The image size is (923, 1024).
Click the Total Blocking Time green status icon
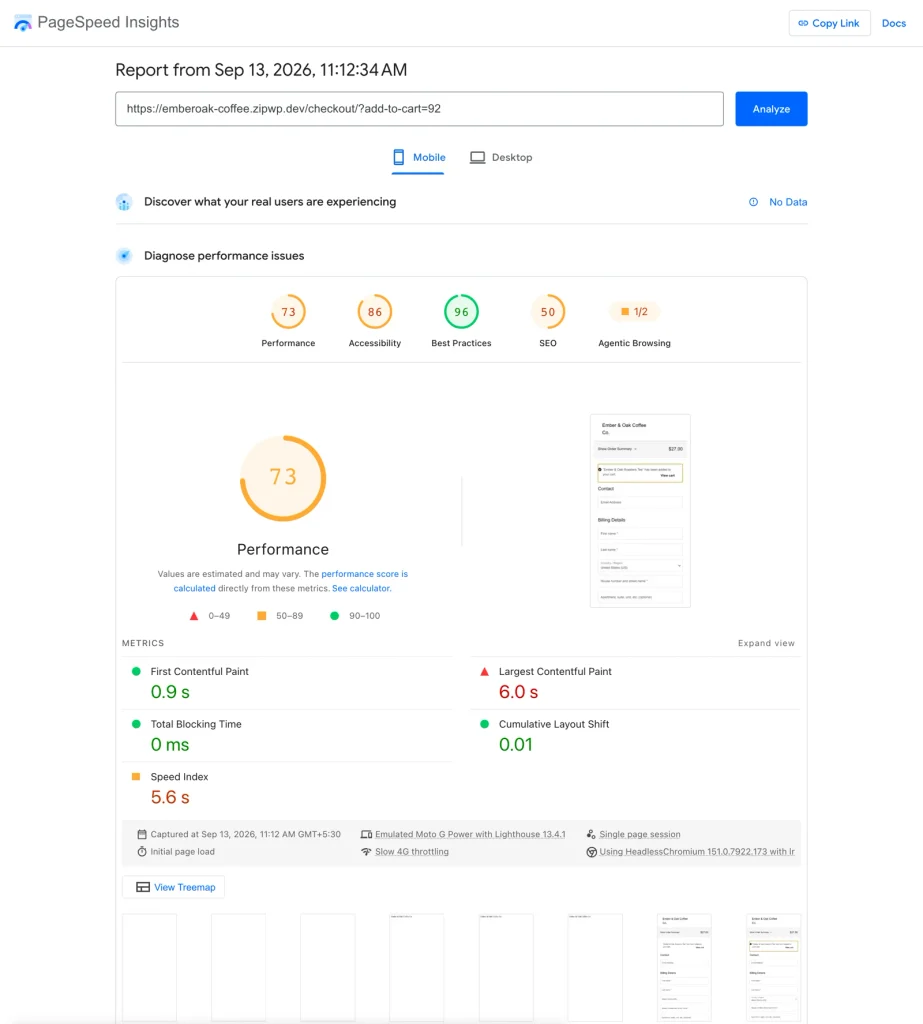(137, 724)
